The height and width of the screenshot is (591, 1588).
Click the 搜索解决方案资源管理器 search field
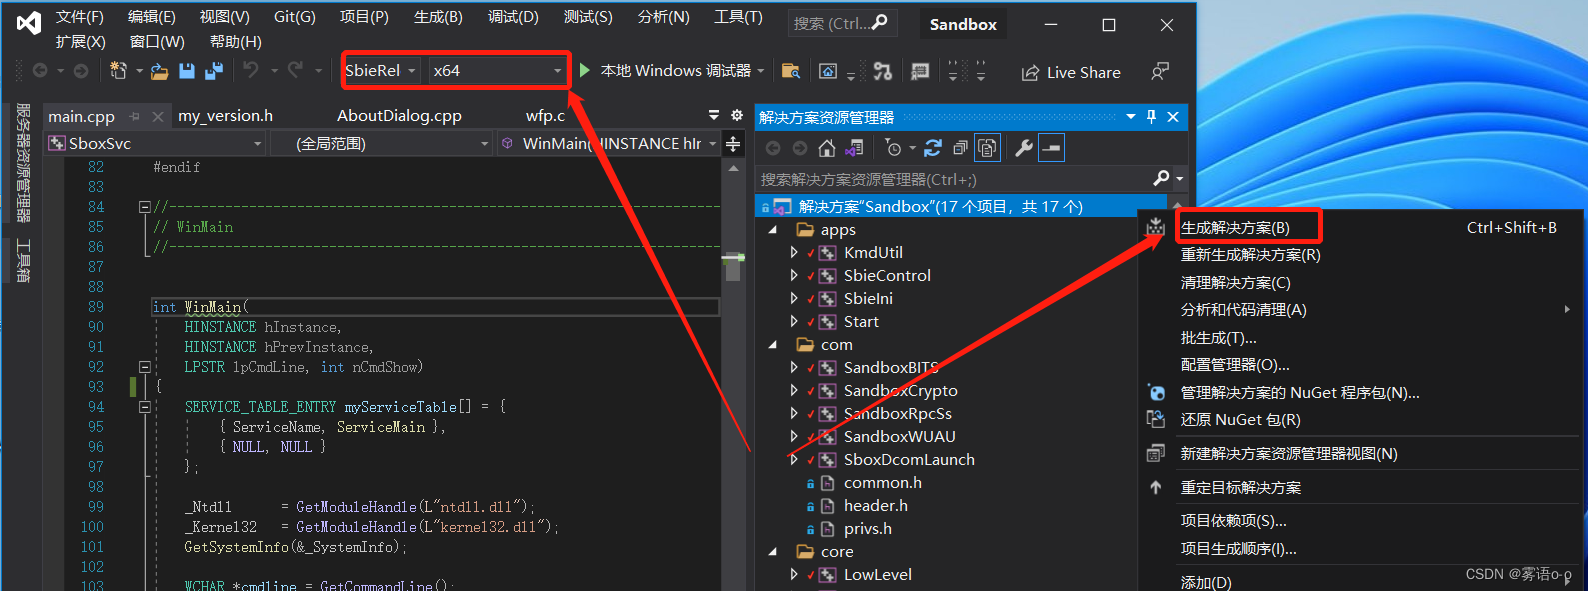(954, 179)
